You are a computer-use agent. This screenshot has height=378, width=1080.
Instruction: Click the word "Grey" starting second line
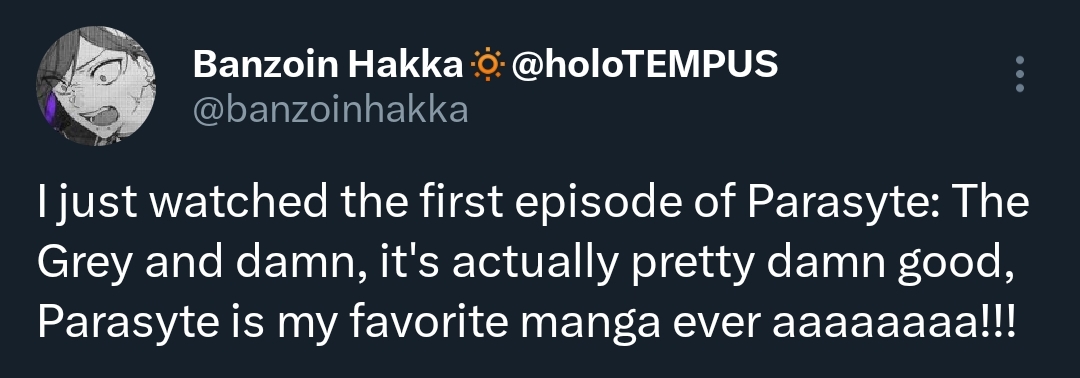pos(81,264)
